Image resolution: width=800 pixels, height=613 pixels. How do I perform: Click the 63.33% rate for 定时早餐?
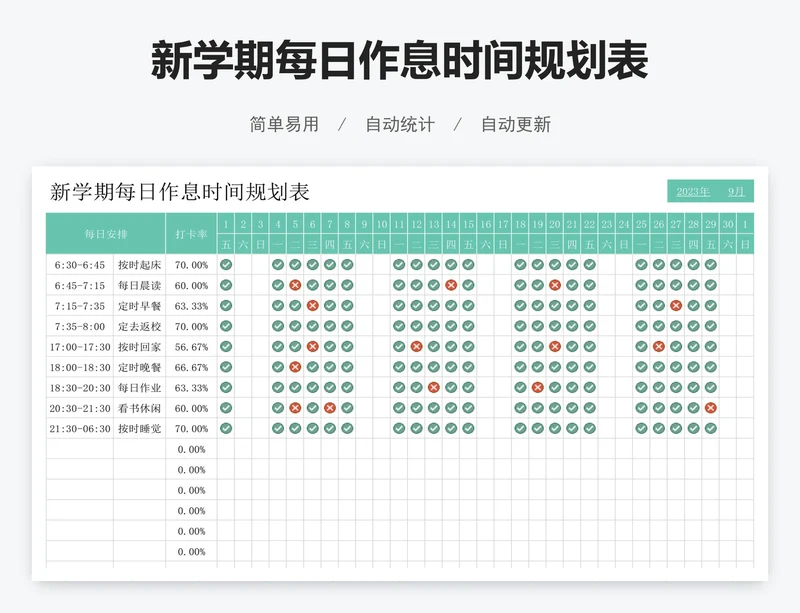tap(191, 306)
